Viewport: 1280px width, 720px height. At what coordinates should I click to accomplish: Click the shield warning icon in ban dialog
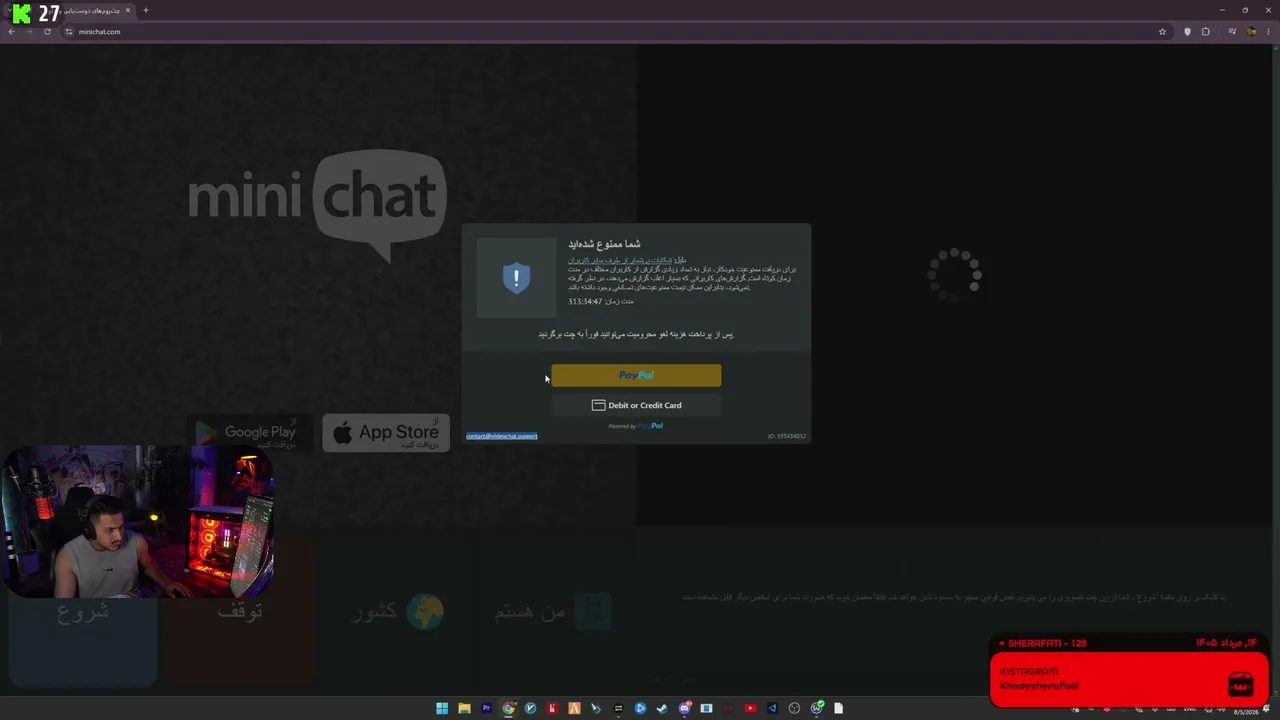click(x=516, y=278)
